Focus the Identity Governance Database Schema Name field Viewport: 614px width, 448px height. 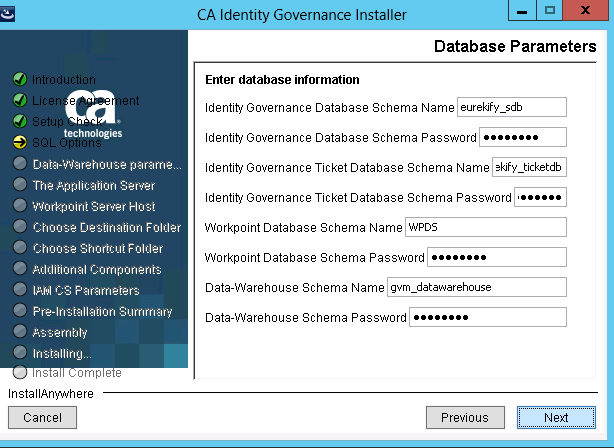pyautogui.click(x=512, y=107)
